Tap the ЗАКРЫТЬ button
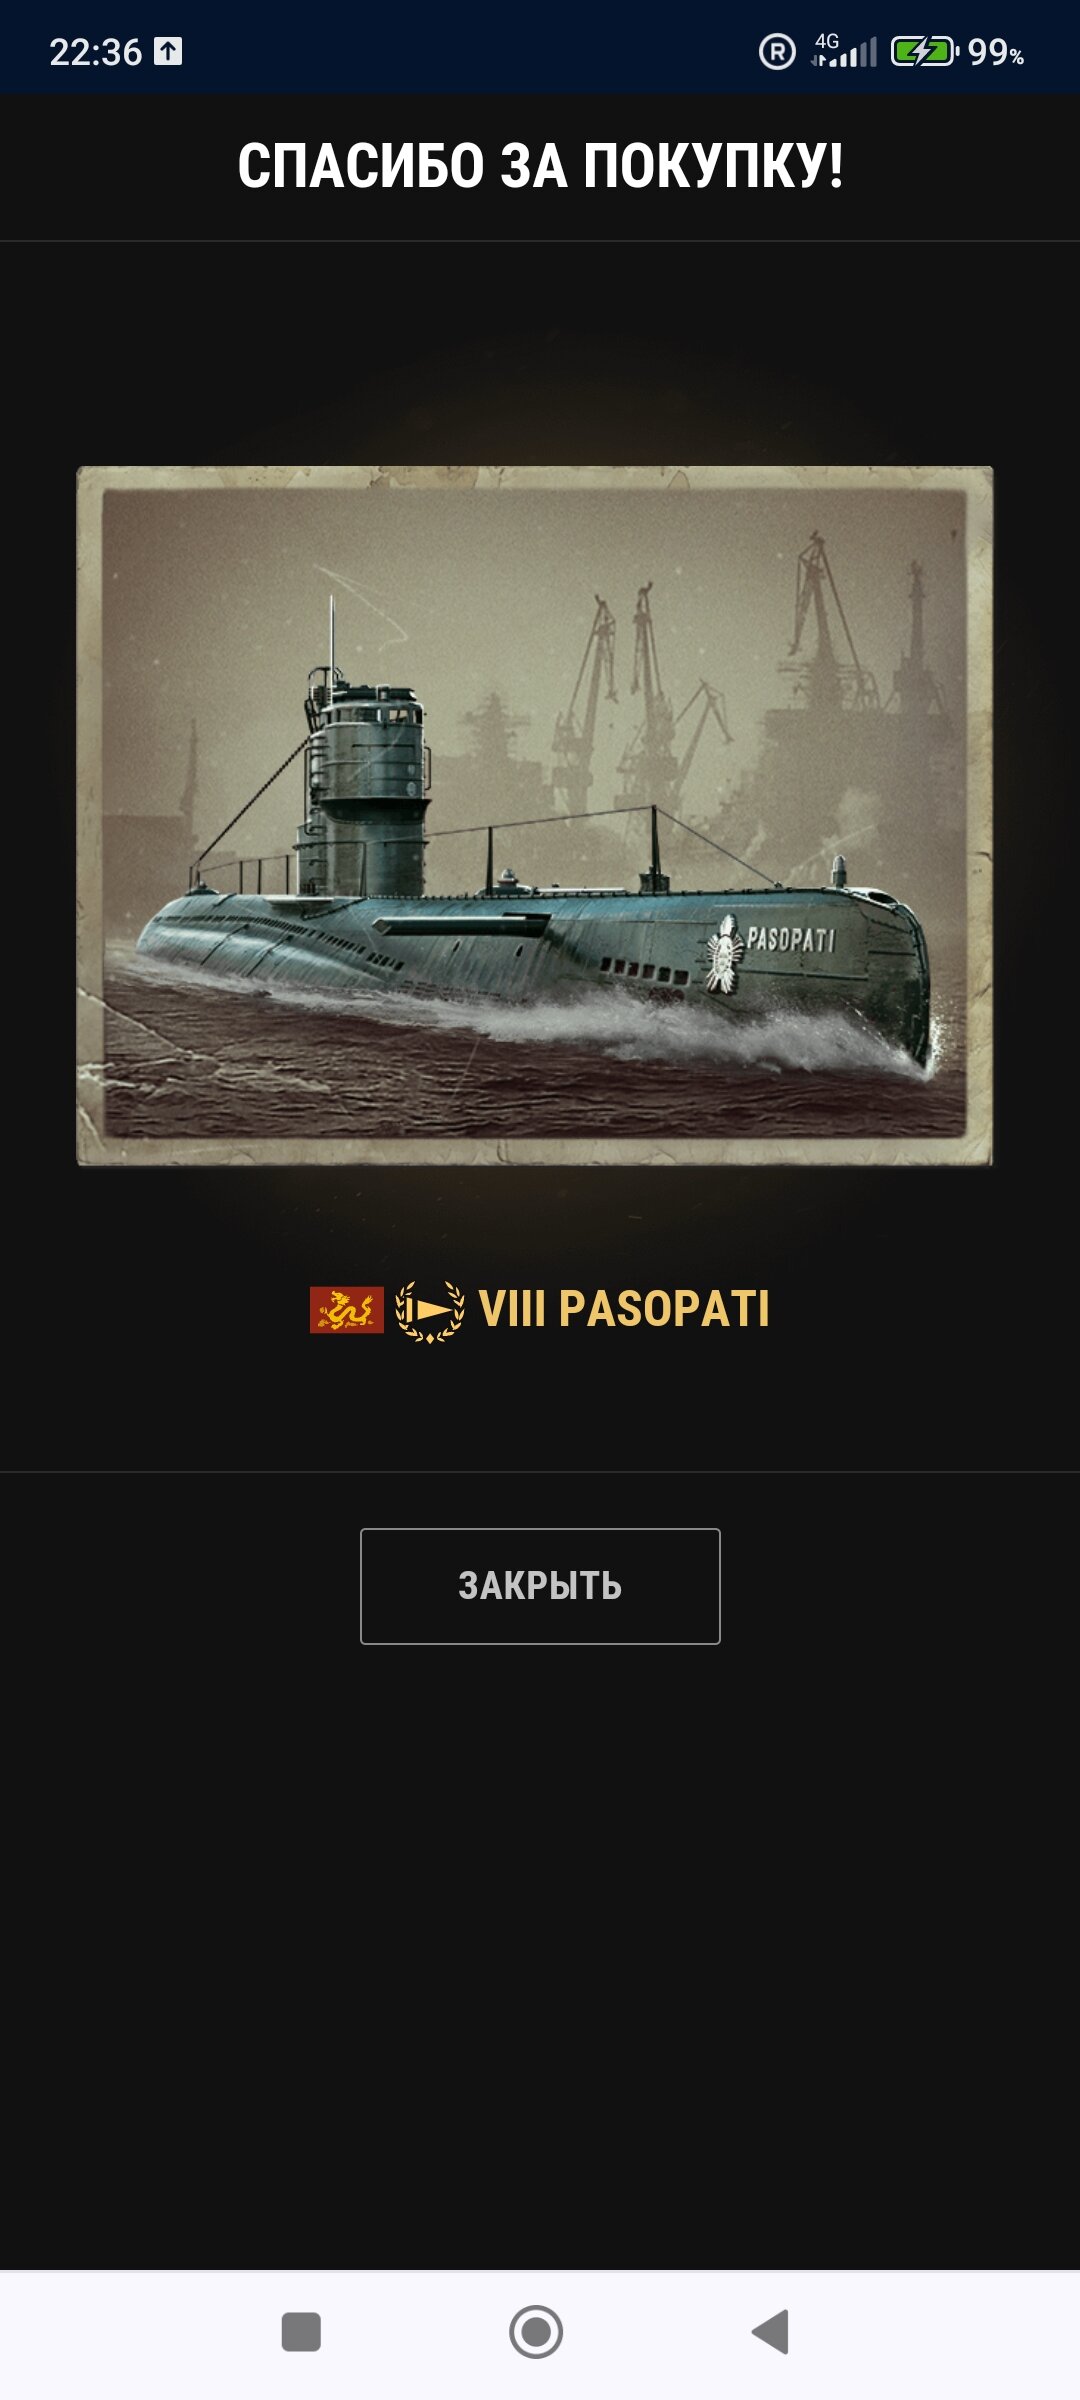Image resolution: width=1080 pixels, height=2400 pixels. pos(540,1586)
